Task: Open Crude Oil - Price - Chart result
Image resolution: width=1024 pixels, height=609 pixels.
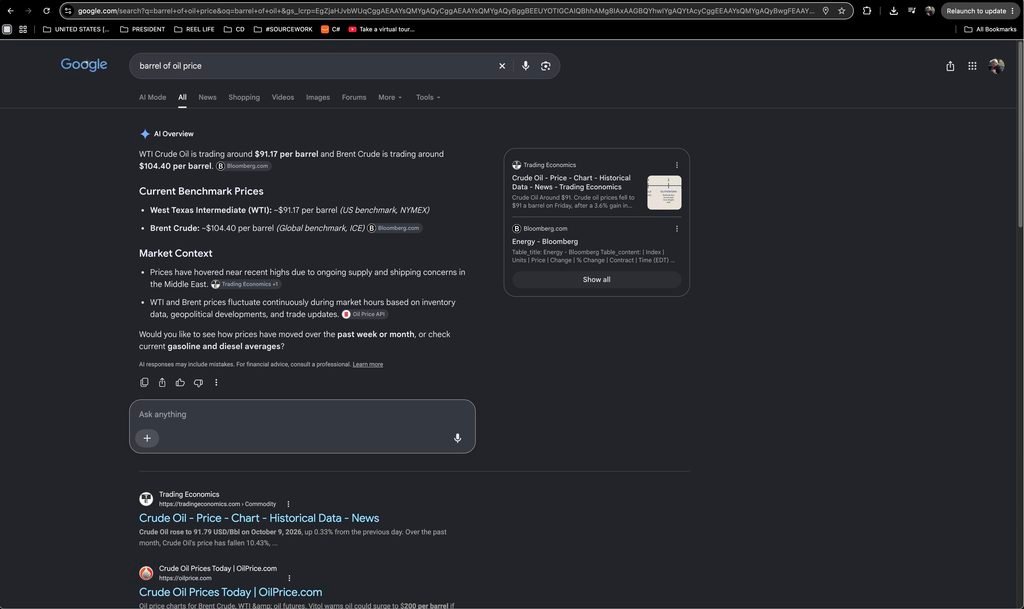Action: click(x=259, y=518)
